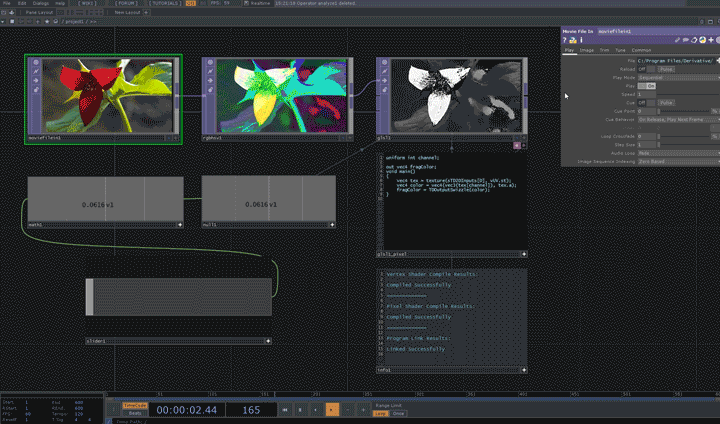This screenshot has width=720, height=424.
Task: Open the Edit menu
Action: tap(22, 3)
